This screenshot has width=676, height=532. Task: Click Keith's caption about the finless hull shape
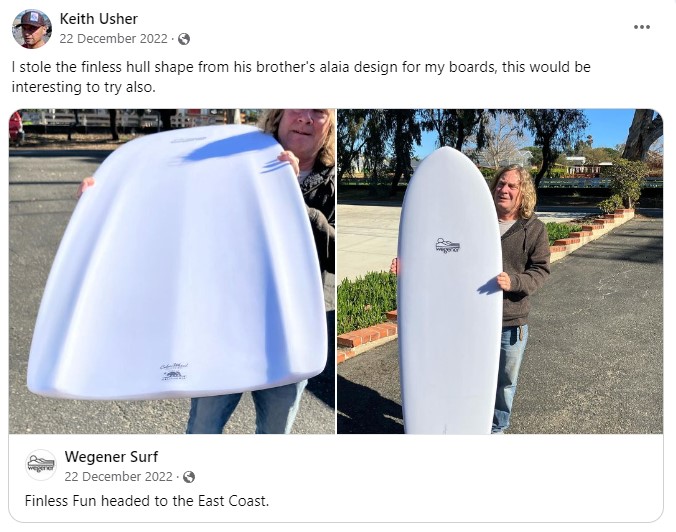pyautogui.click(x=301, y=77)
